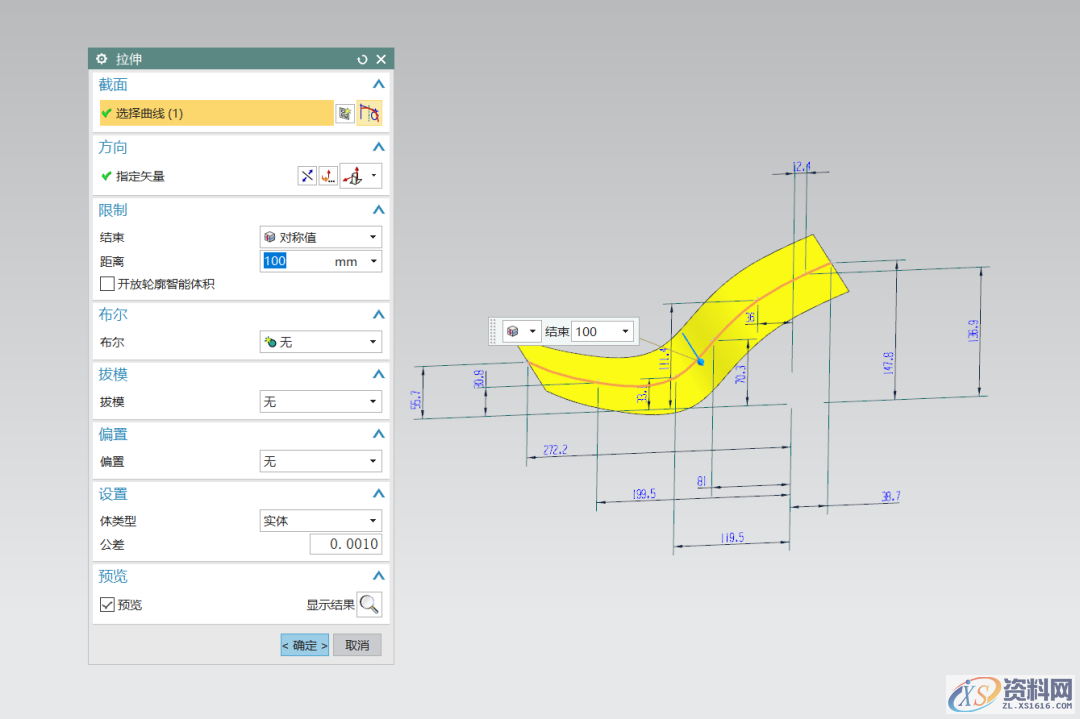
Task: Click the 确定 button
Action: pyautogui.click(x=304, y=645)
